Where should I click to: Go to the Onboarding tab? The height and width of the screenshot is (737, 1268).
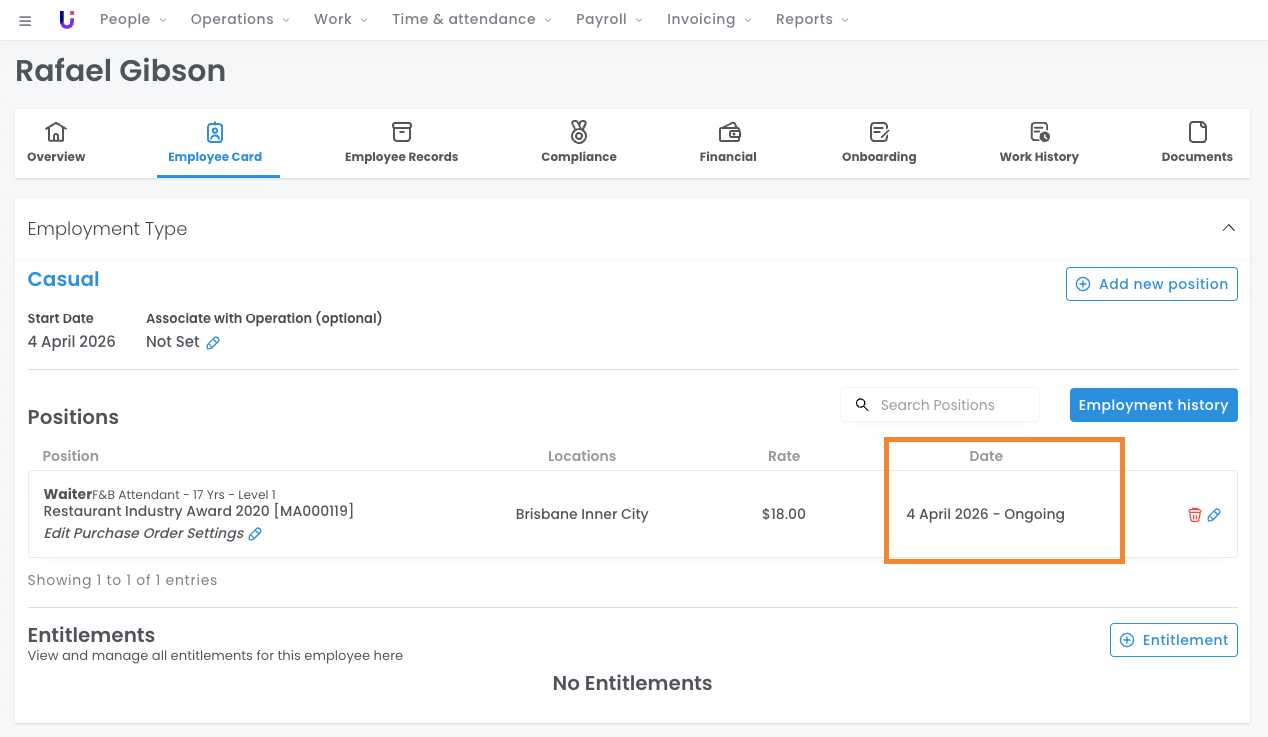click(x=879, y=143)
